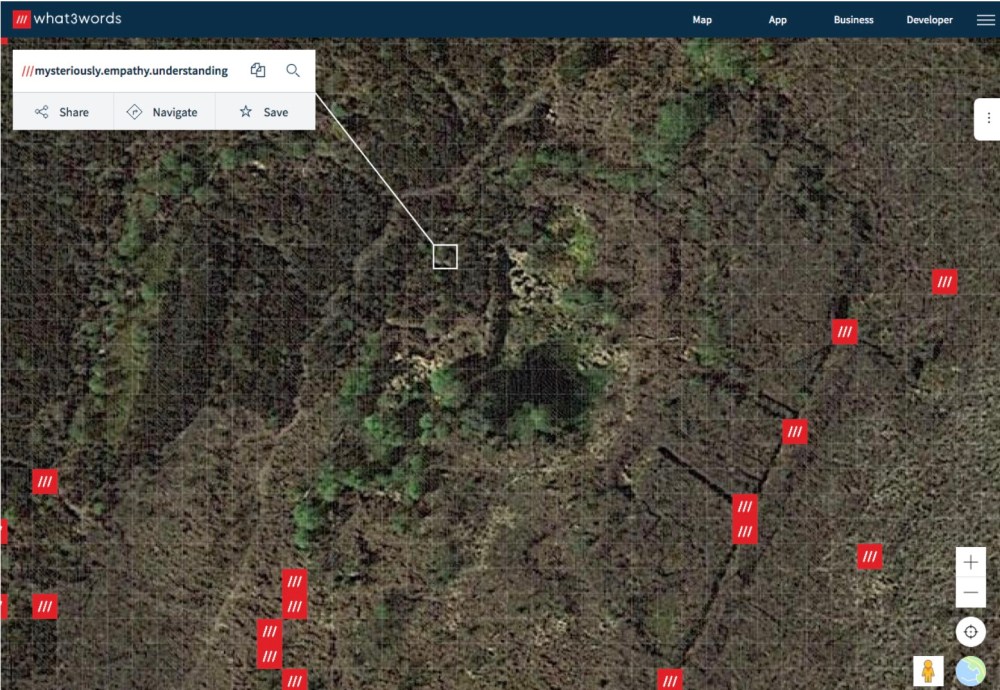Toggle the globe map-type button

coord(971,671)
